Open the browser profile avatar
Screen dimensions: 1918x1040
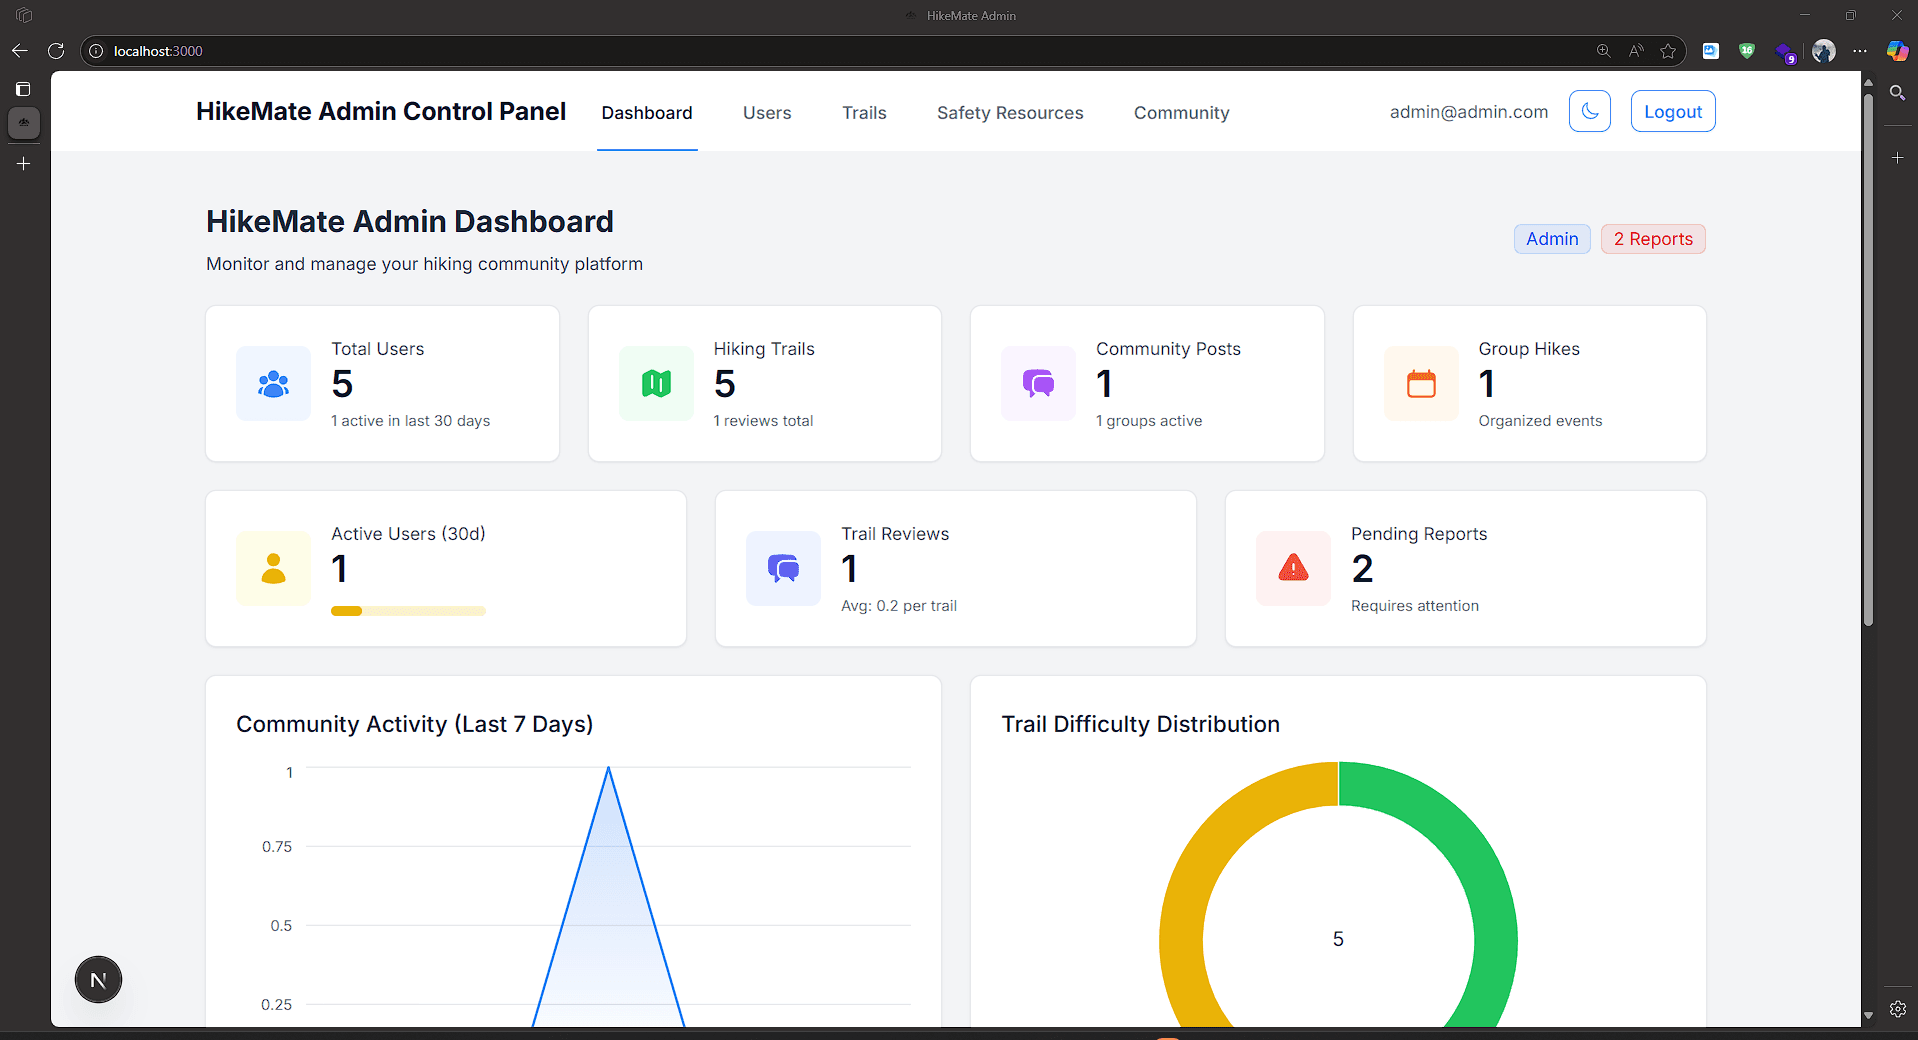[x=1824, y=51]
